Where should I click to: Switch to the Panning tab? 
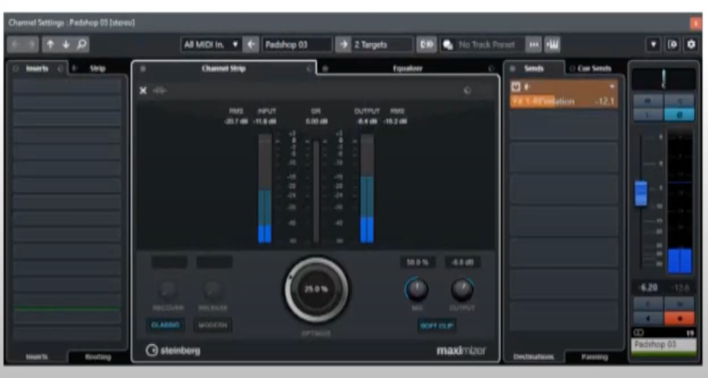pos(594,357)
